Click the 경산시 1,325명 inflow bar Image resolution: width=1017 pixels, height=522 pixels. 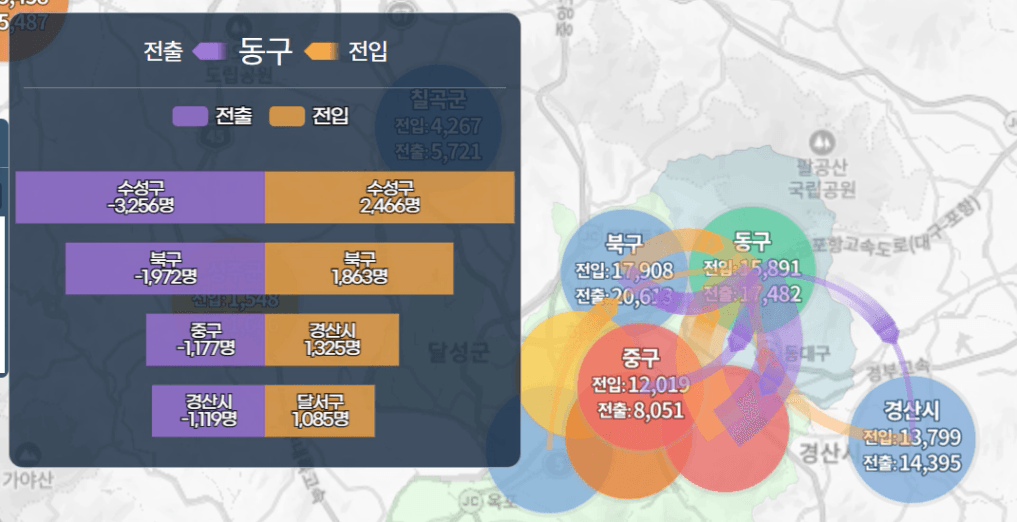[331, 340]
